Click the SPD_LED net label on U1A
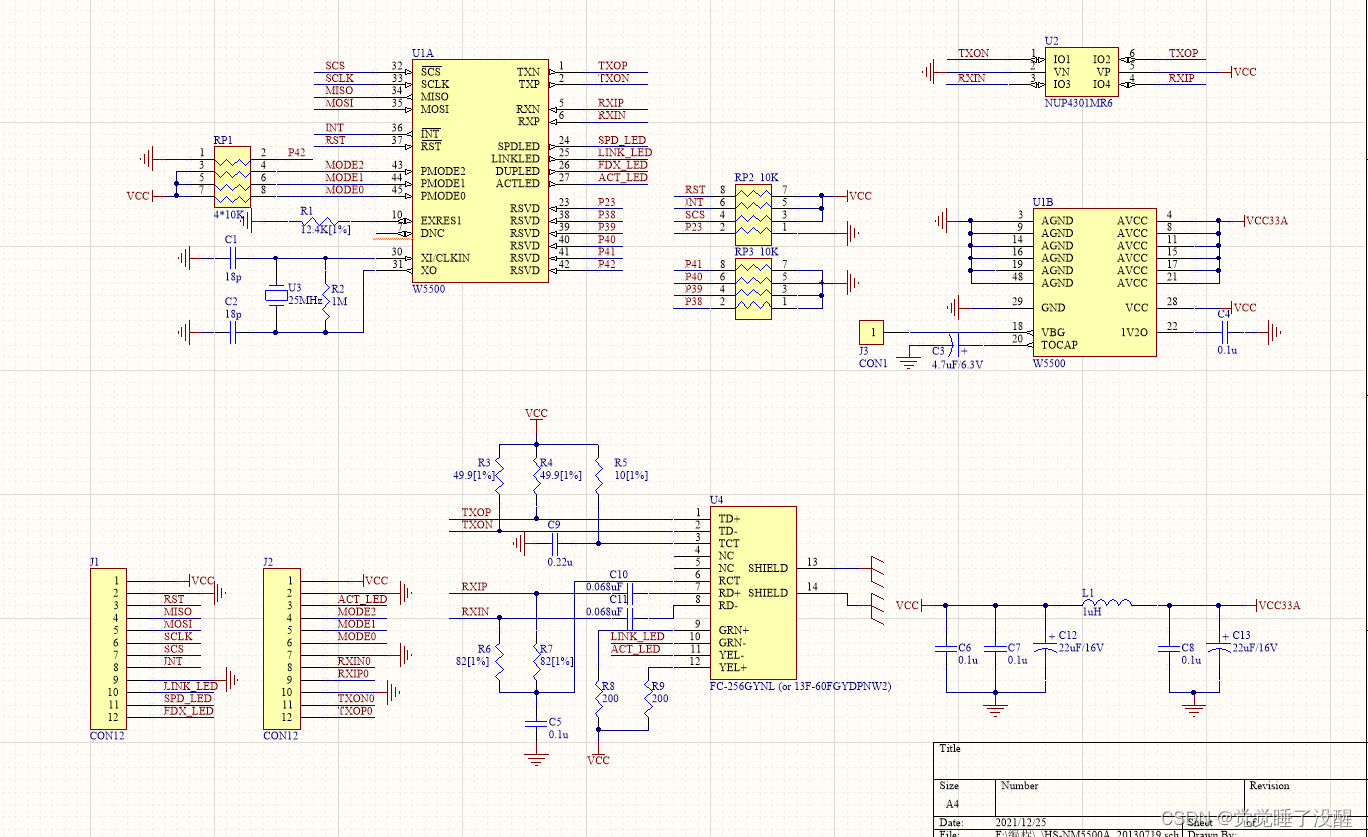This screenshot has width=1368, height=837. 622,140
